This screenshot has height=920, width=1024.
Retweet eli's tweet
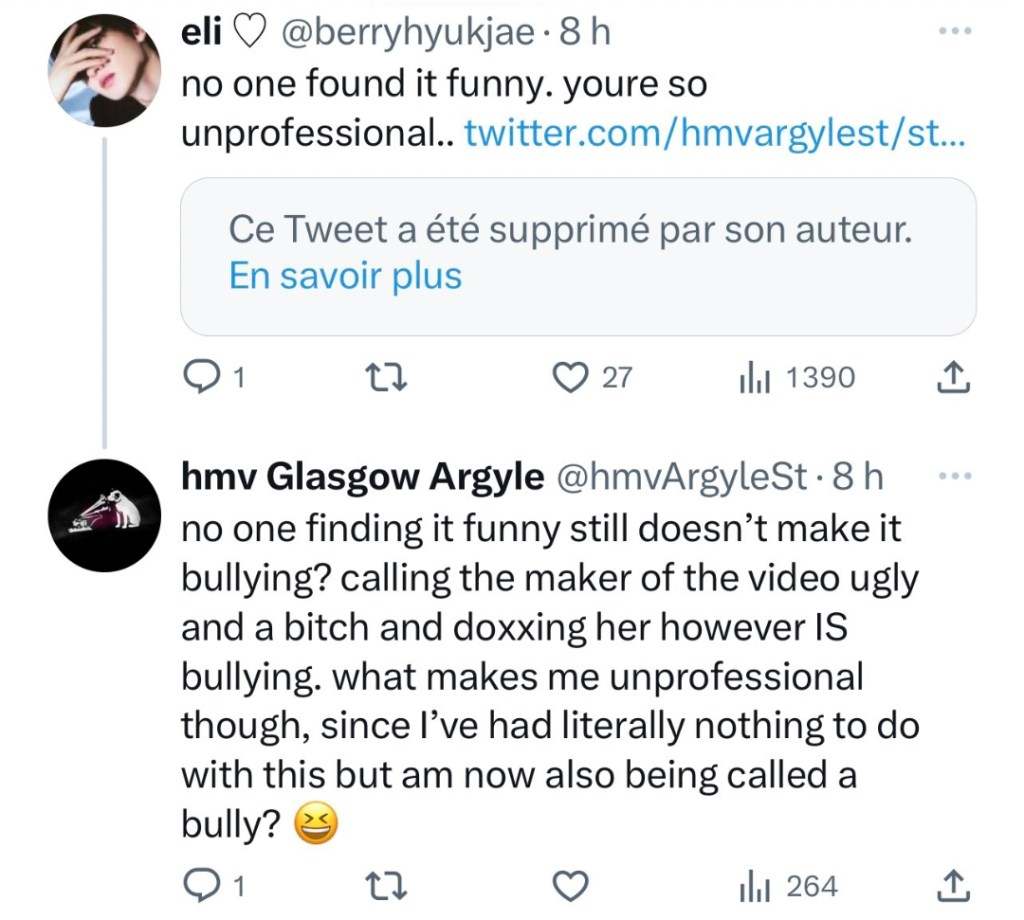point(385,377)
